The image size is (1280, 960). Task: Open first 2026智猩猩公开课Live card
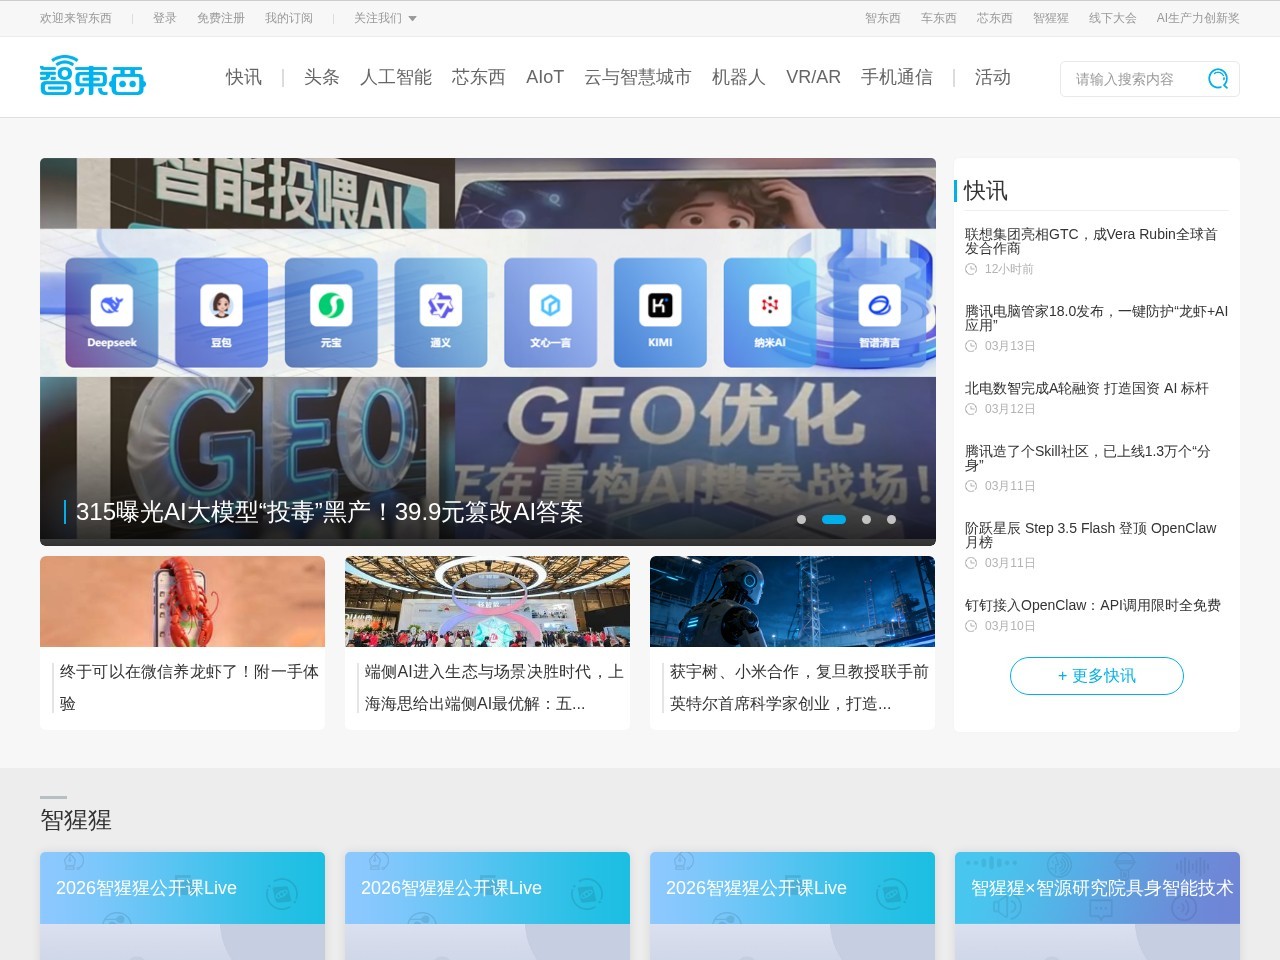[x=182, y=888]
